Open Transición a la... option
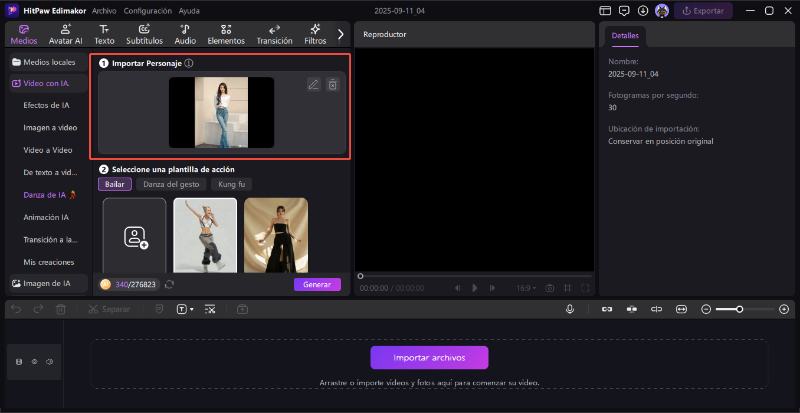The width and height of the screenshot is (800, 413). coord(48,239)
